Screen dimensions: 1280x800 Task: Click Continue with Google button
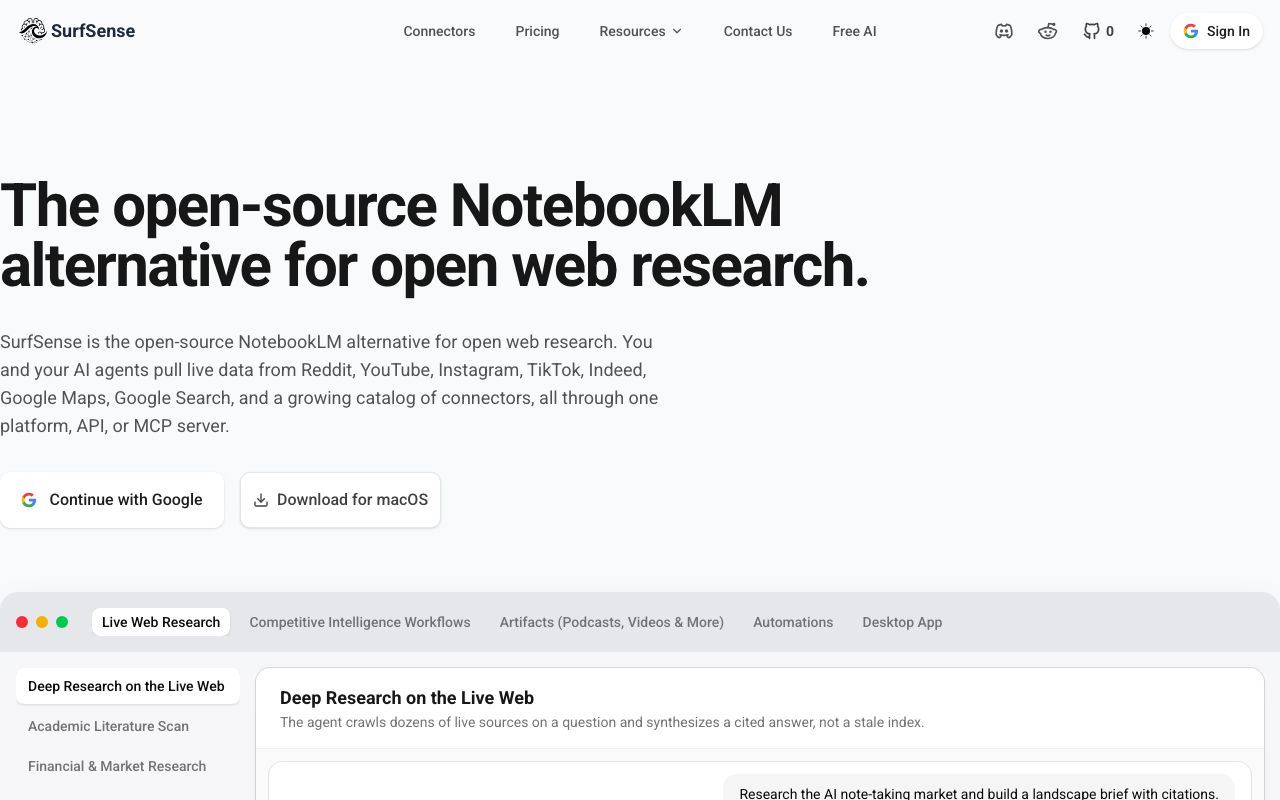(x=112, y=500)
